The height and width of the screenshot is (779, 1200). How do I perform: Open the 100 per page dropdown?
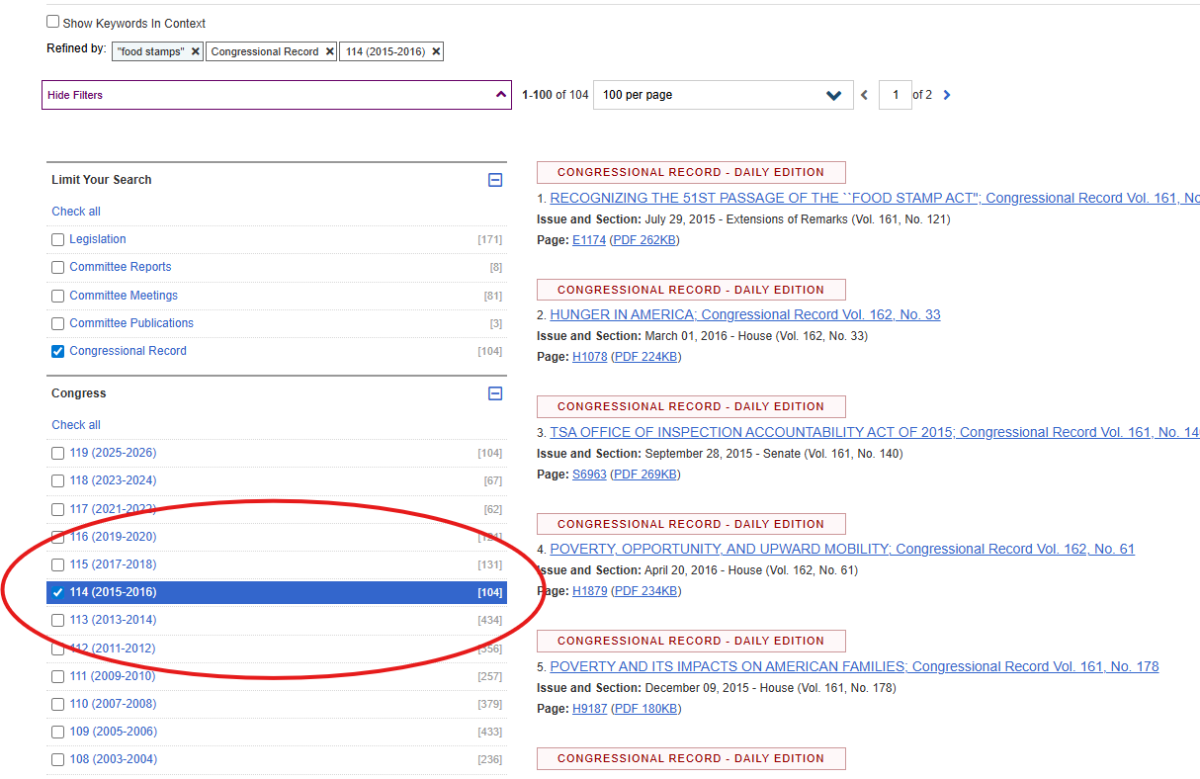tap(723, 95)
